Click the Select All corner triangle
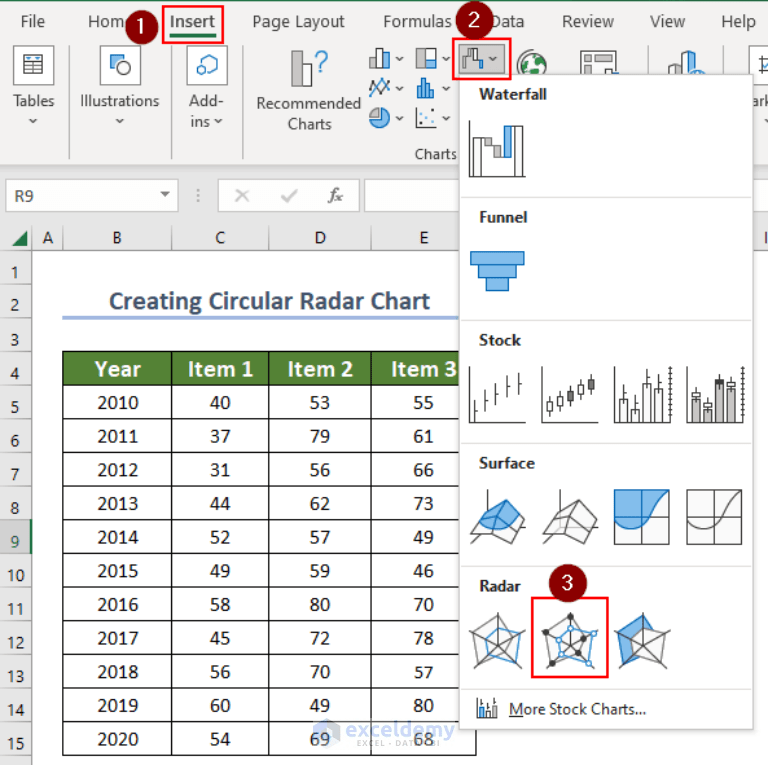Viewport: 768px width, 765px height. 20,239
